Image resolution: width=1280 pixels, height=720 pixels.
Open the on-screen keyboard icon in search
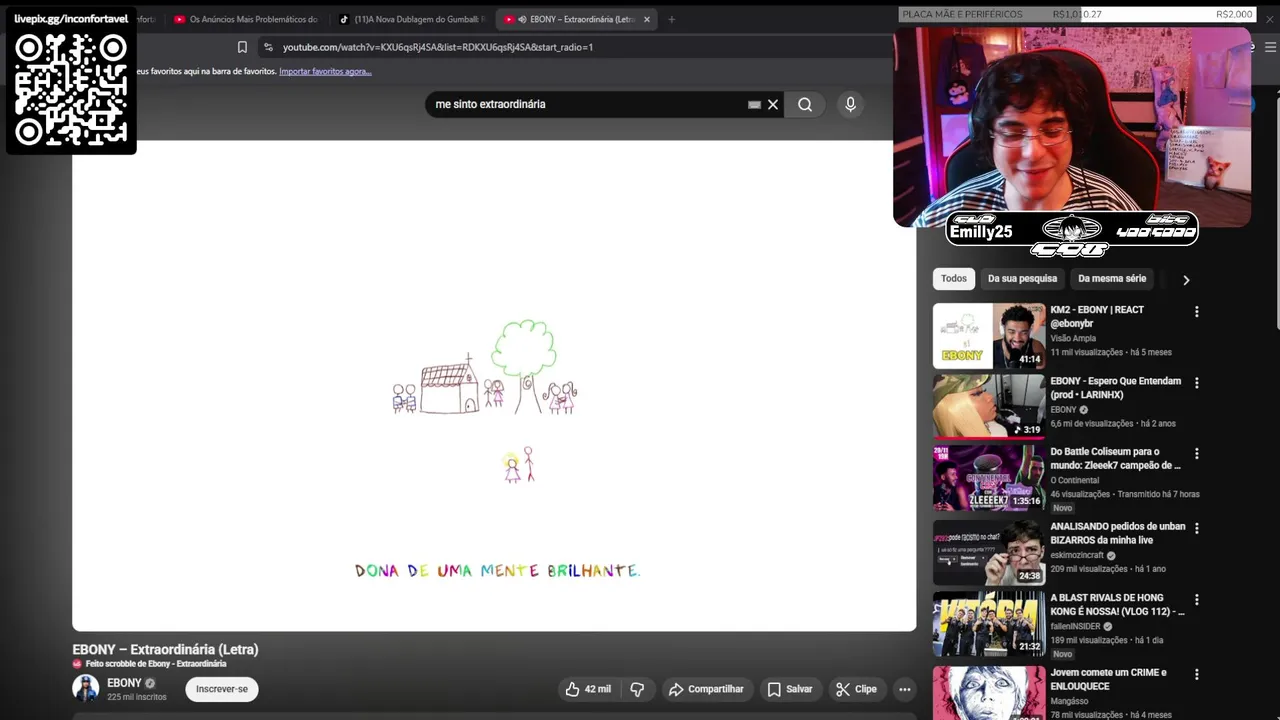click(754, 104)
